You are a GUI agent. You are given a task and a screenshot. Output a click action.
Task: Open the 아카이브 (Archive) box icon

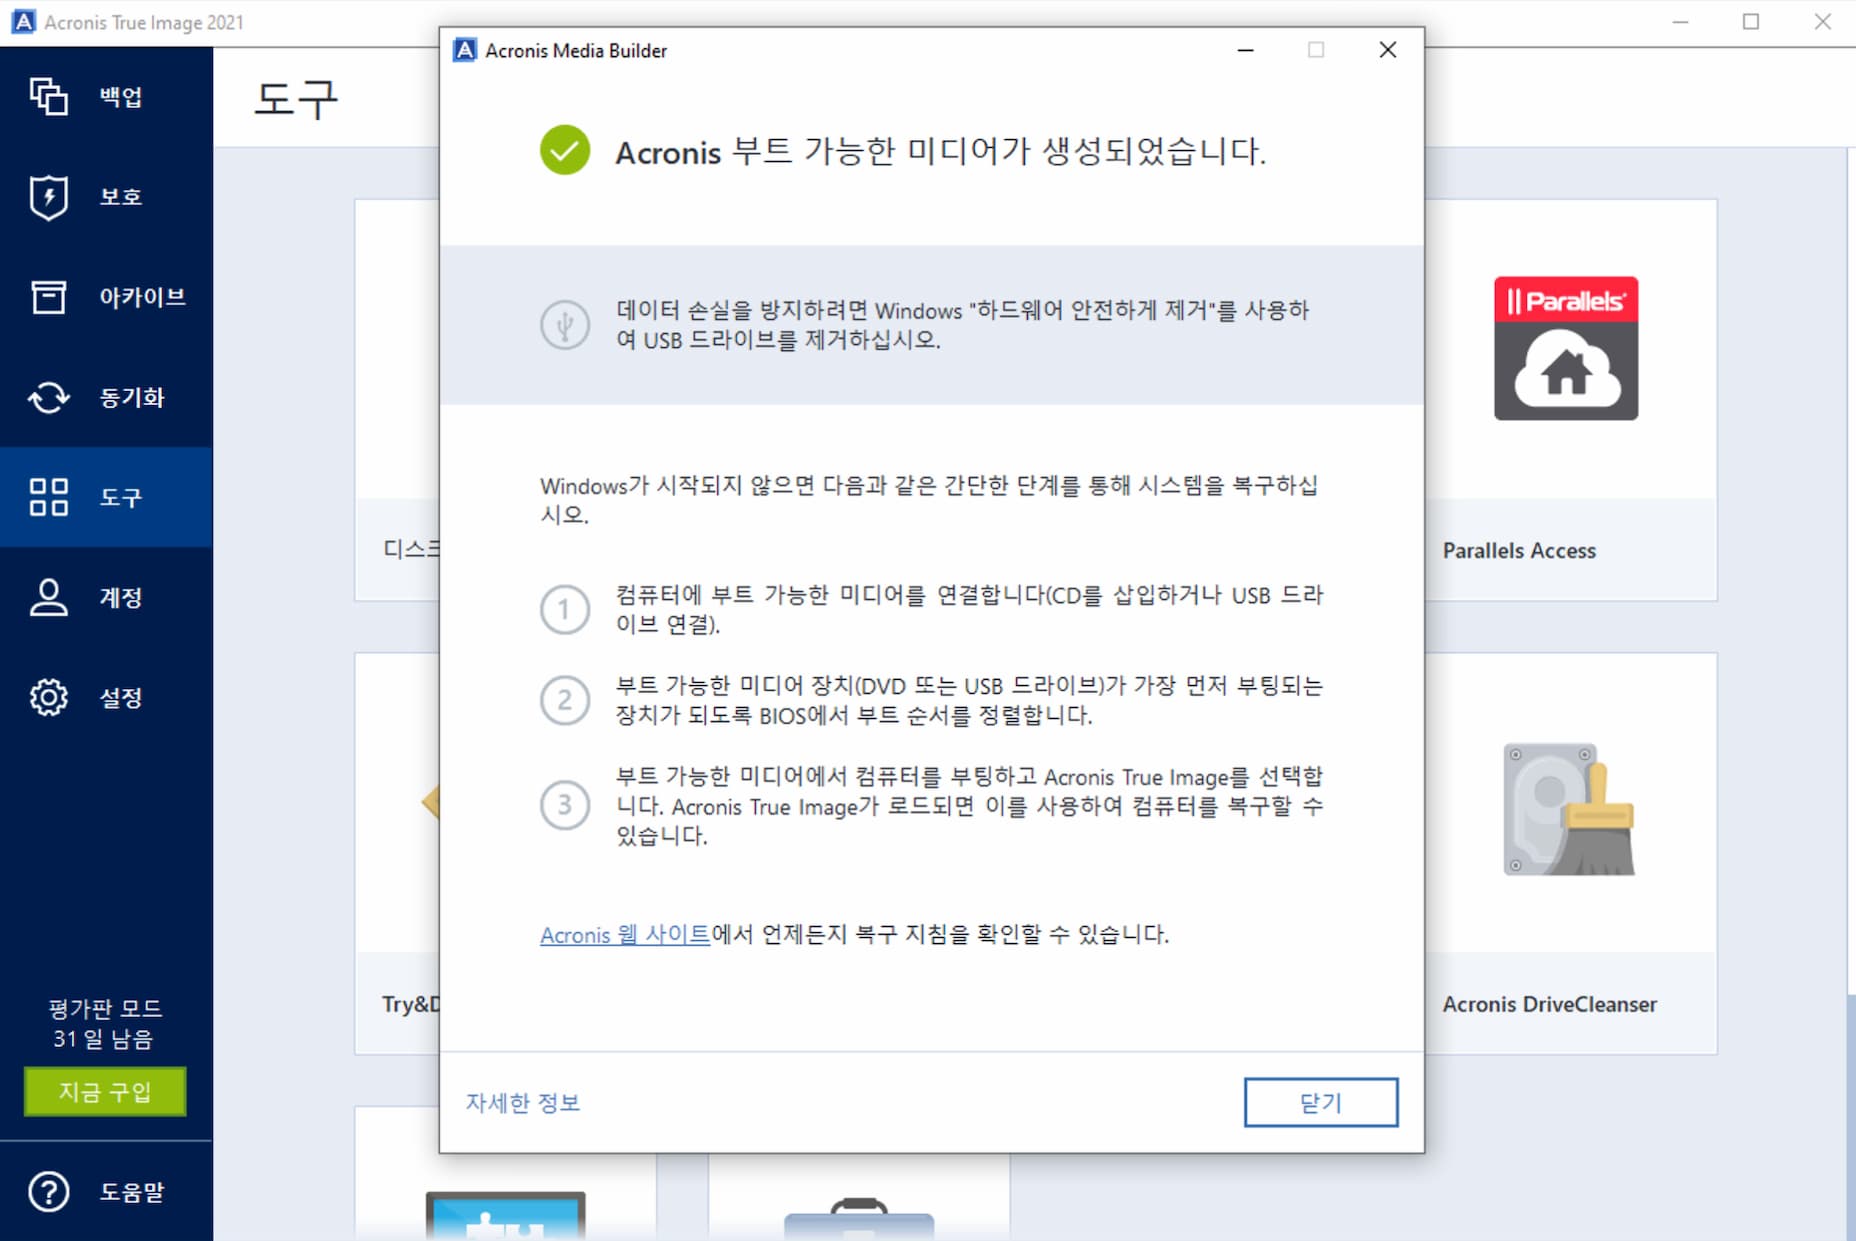point(48,297)
